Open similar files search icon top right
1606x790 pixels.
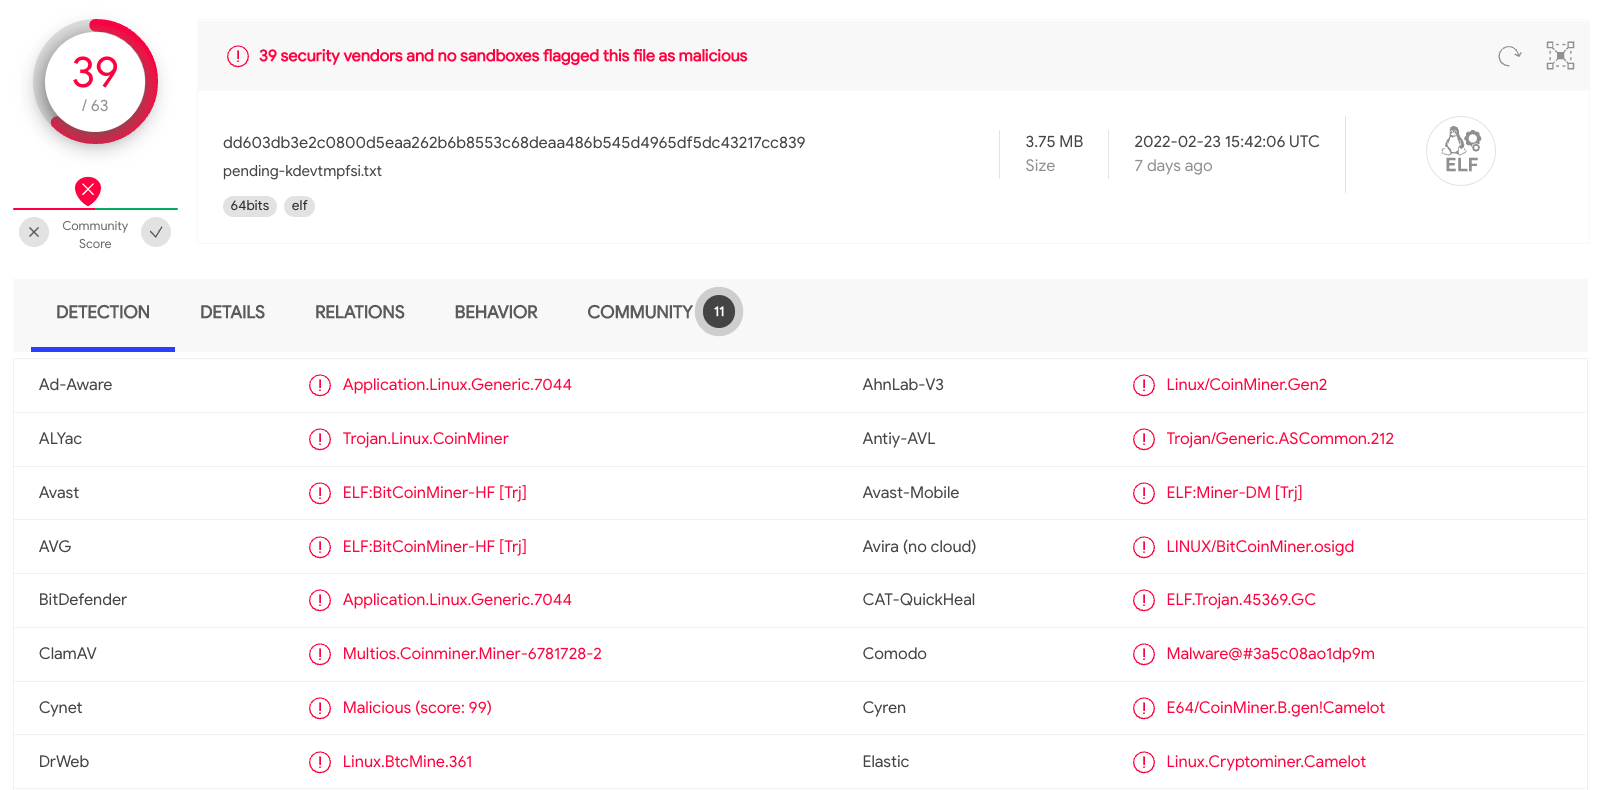(1560, 56)
